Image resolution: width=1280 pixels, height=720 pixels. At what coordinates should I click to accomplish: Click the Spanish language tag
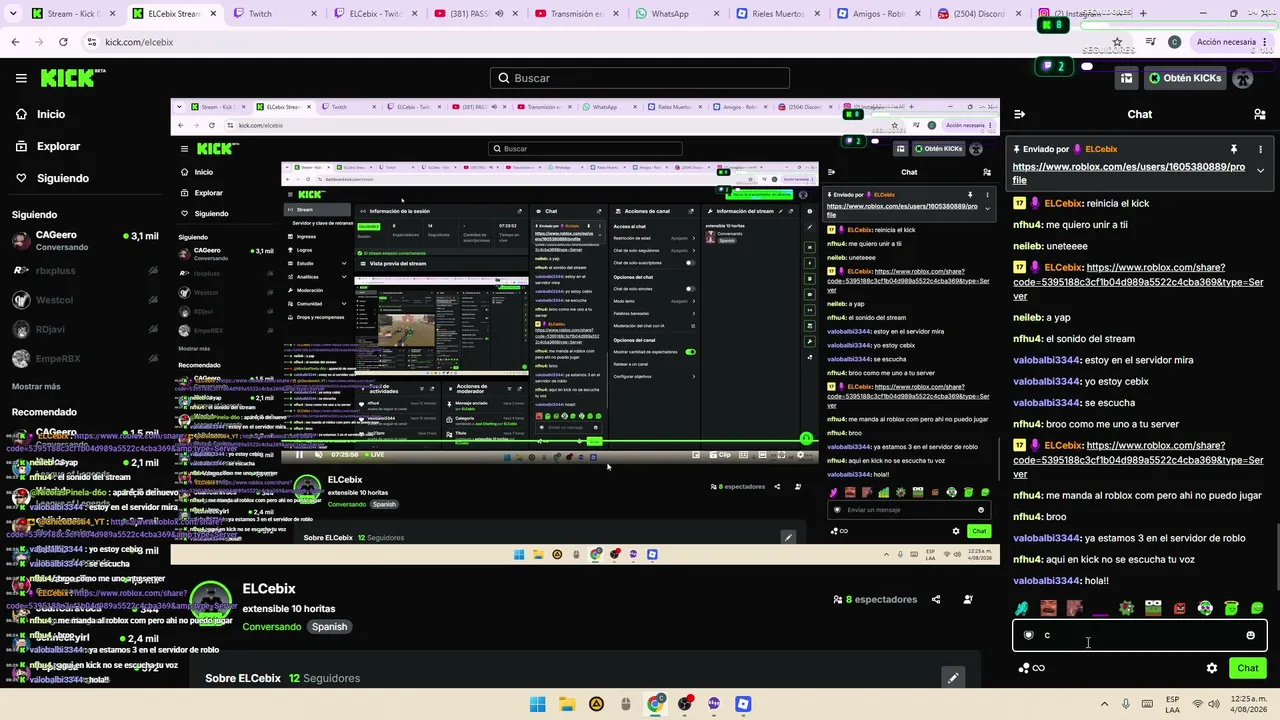tap(329, 627)
